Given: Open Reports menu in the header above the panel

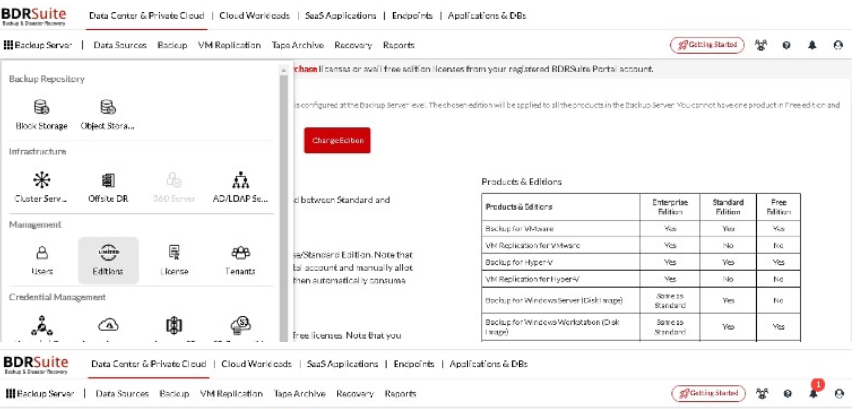Looking at the screenshot, I should tap(399, 45).
